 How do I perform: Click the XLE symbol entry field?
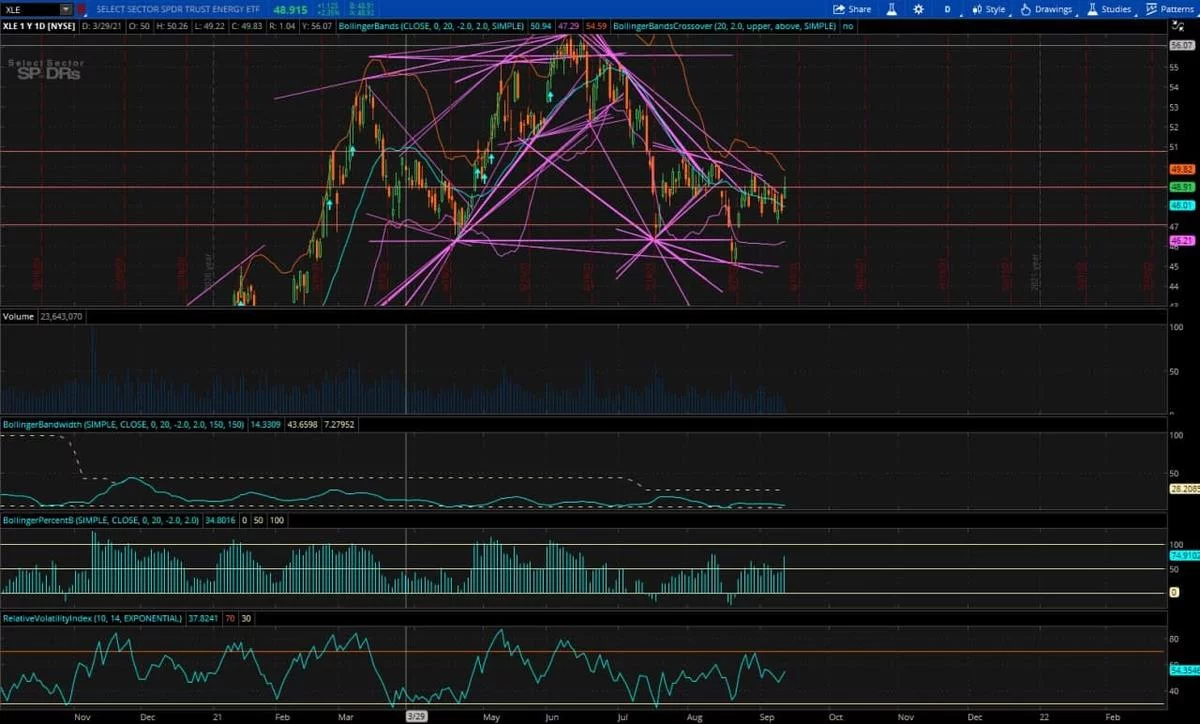click(30, 9)
